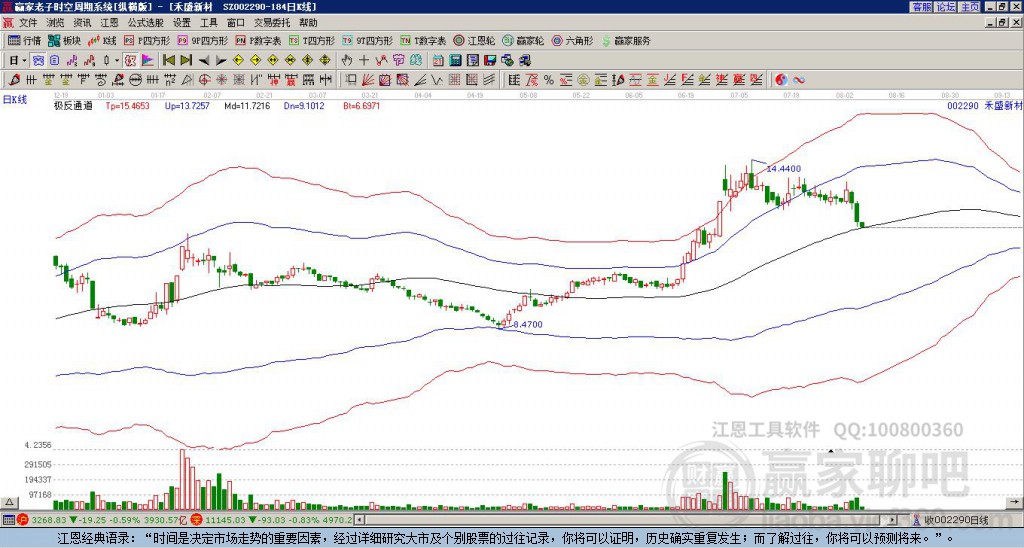Open the P四方形 tool
This screenshot has height=548, width=1024.
[x=147, y=40]
